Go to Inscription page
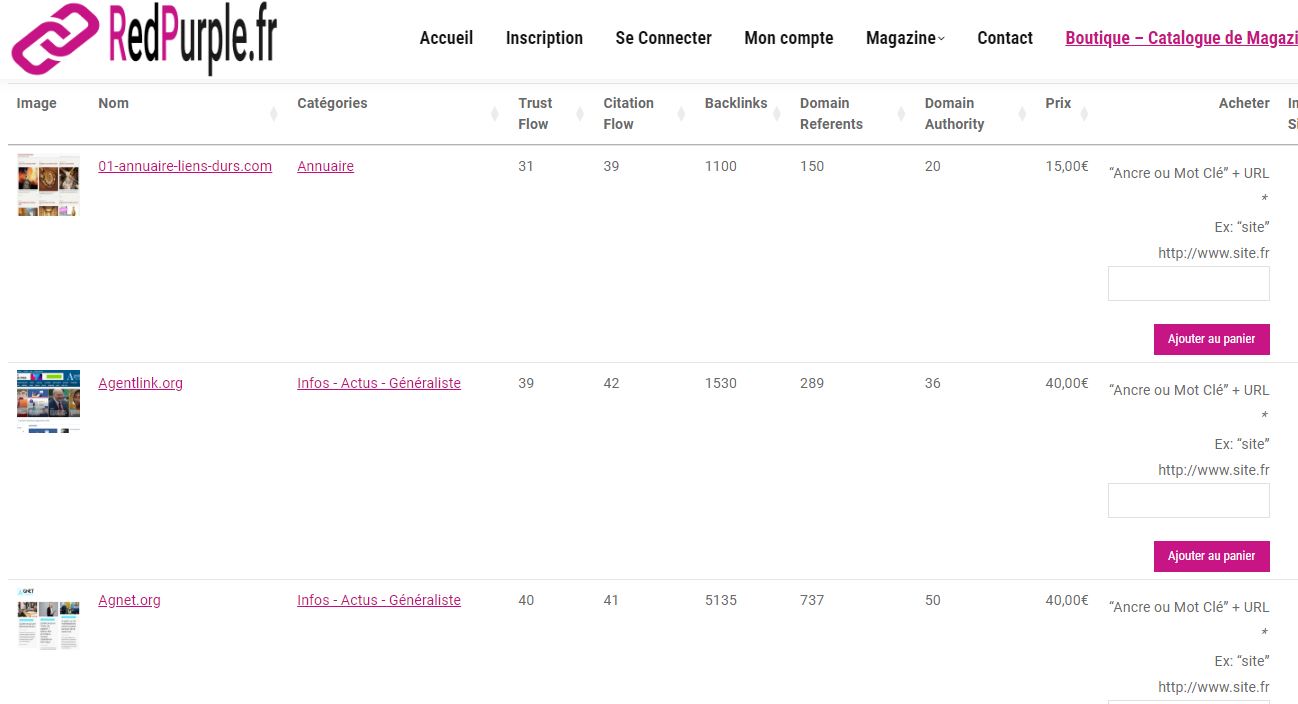 (x=544, y=38)
